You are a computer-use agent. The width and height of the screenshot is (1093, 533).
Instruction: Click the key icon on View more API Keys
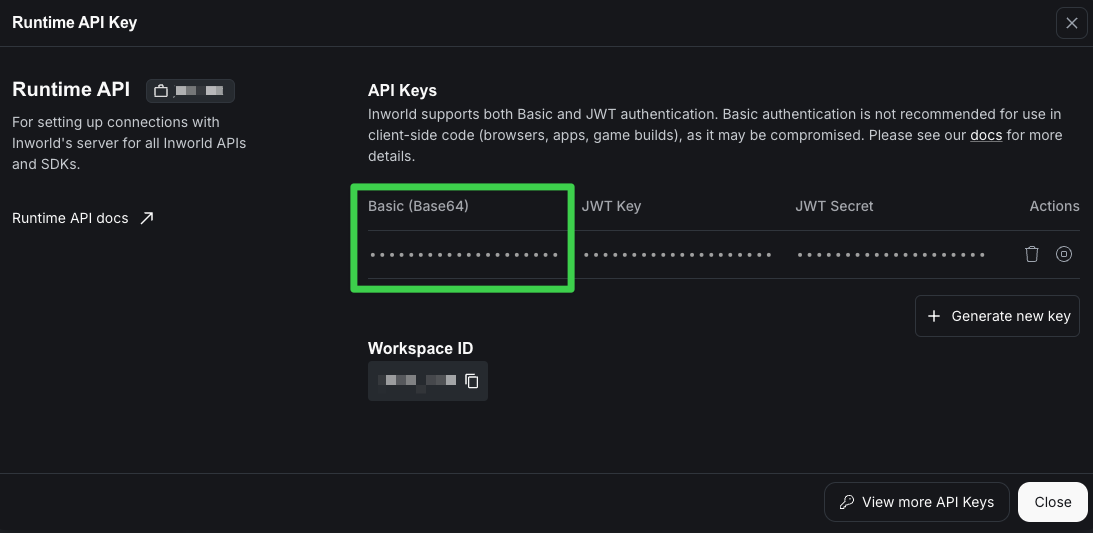(847, 502)
